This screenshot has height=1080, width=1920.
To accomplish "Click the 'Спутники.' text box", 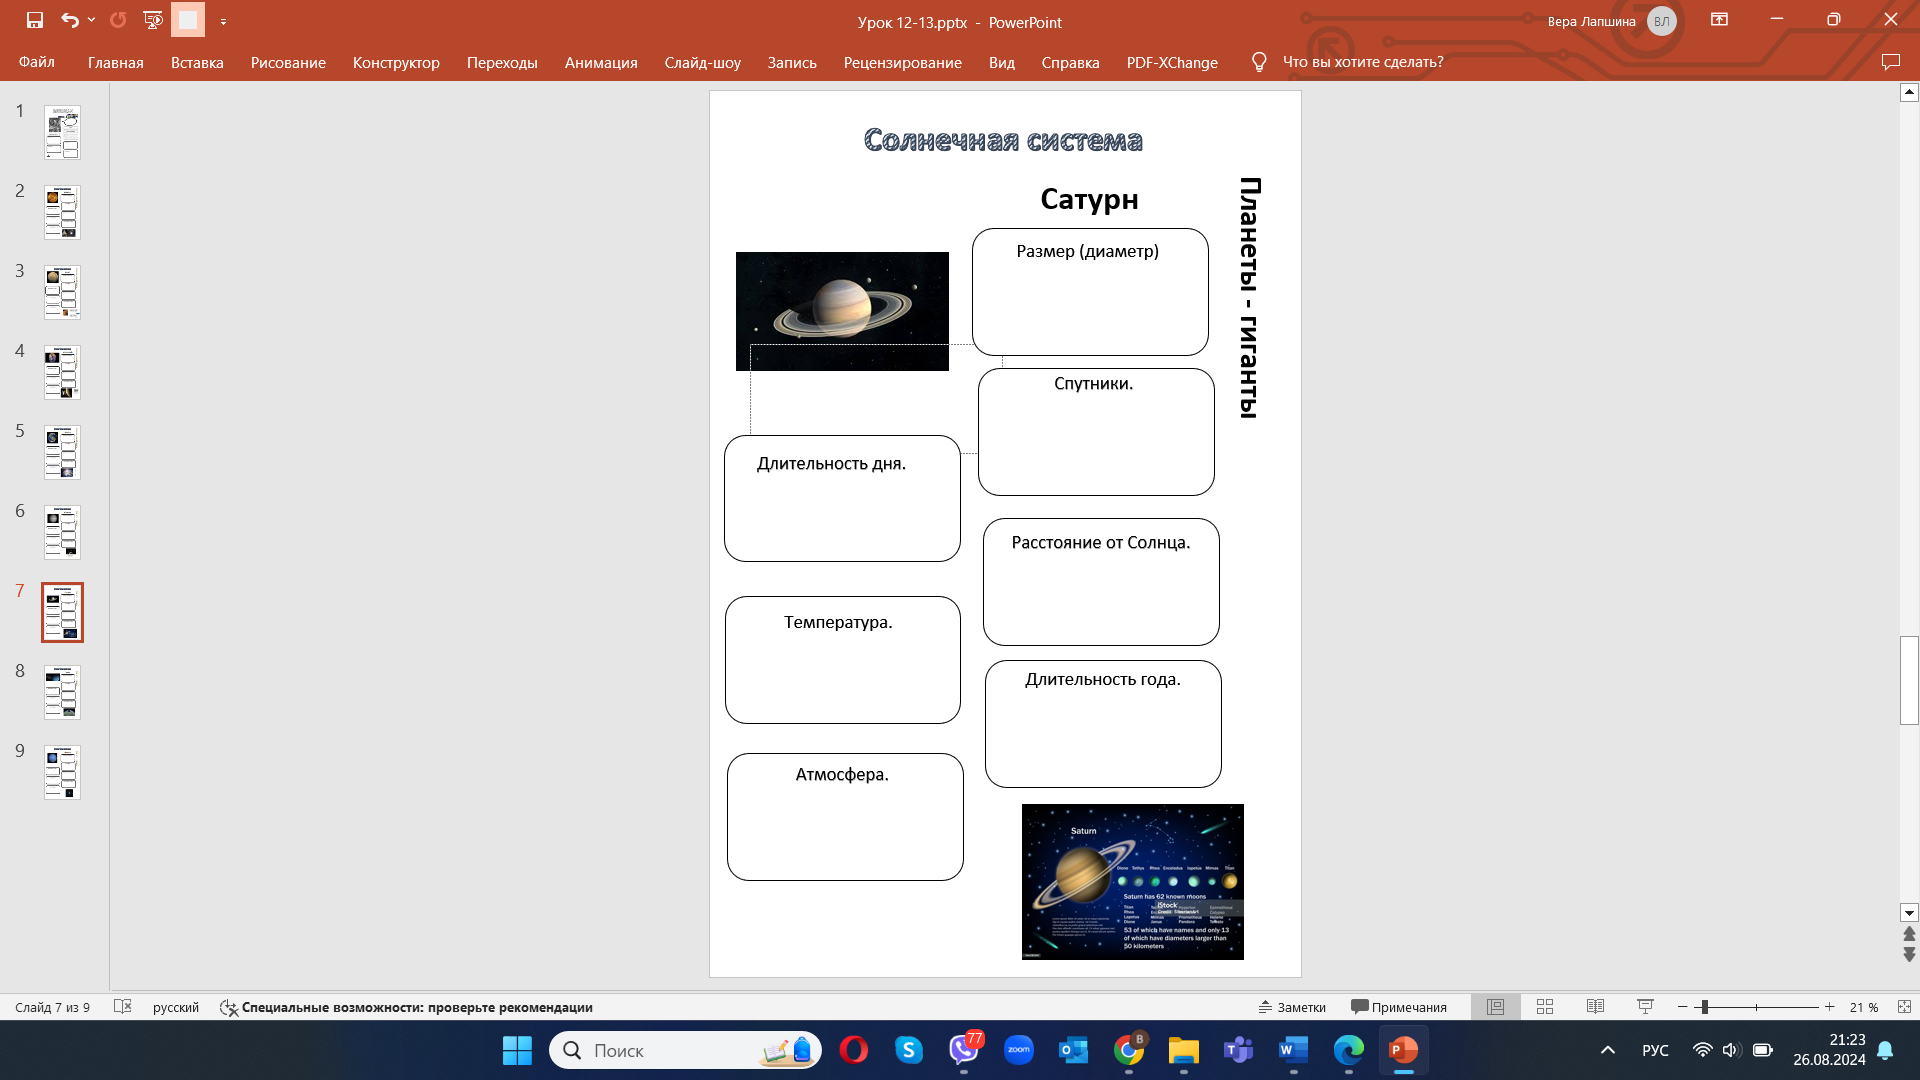I will pos(1096,432).
